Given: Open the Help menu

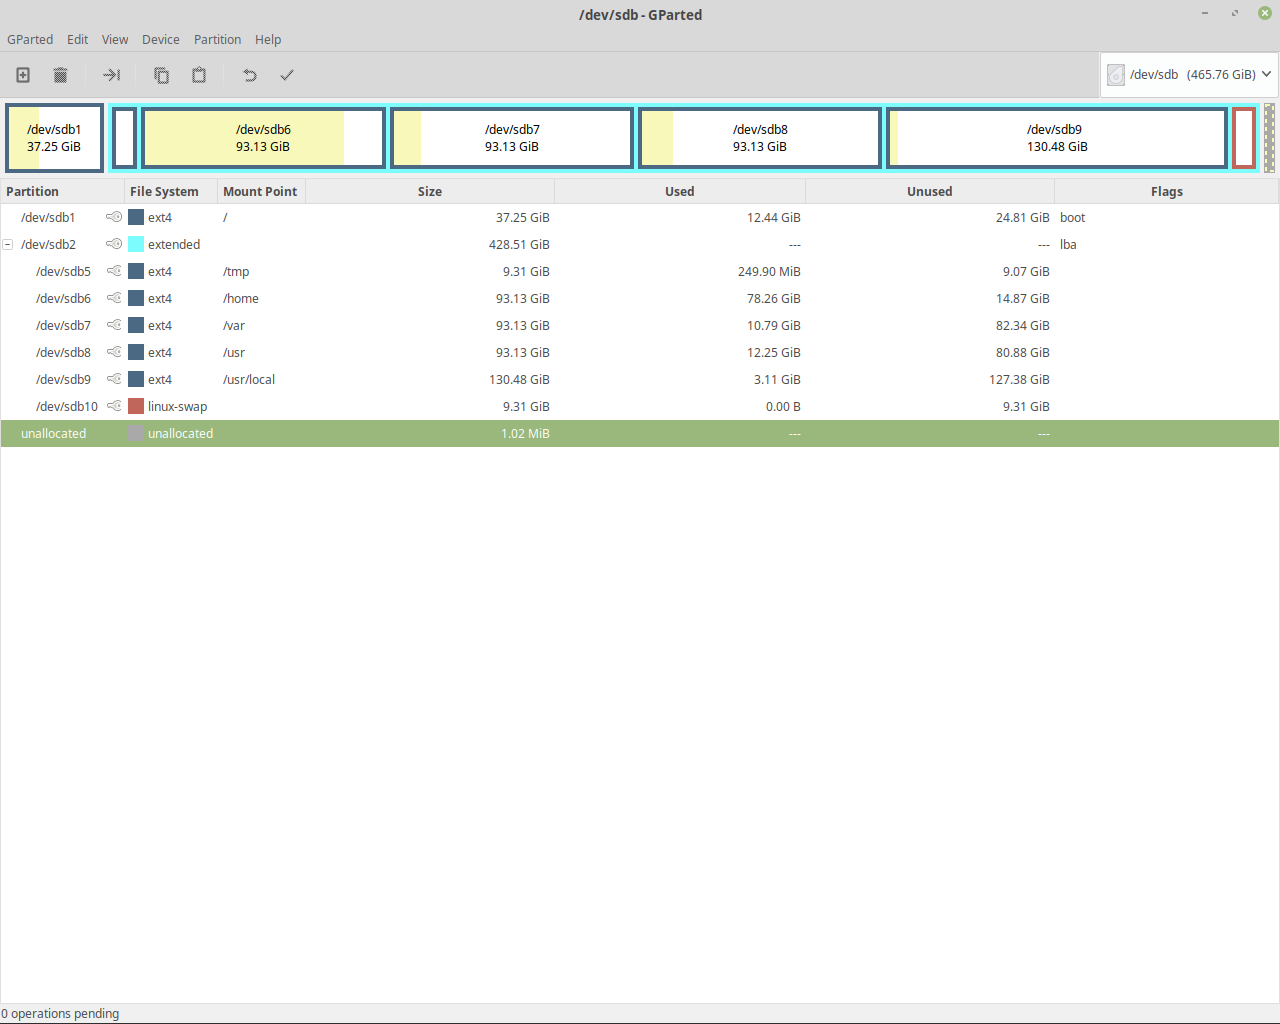Looking at the screenshot, I should [267, 39].
